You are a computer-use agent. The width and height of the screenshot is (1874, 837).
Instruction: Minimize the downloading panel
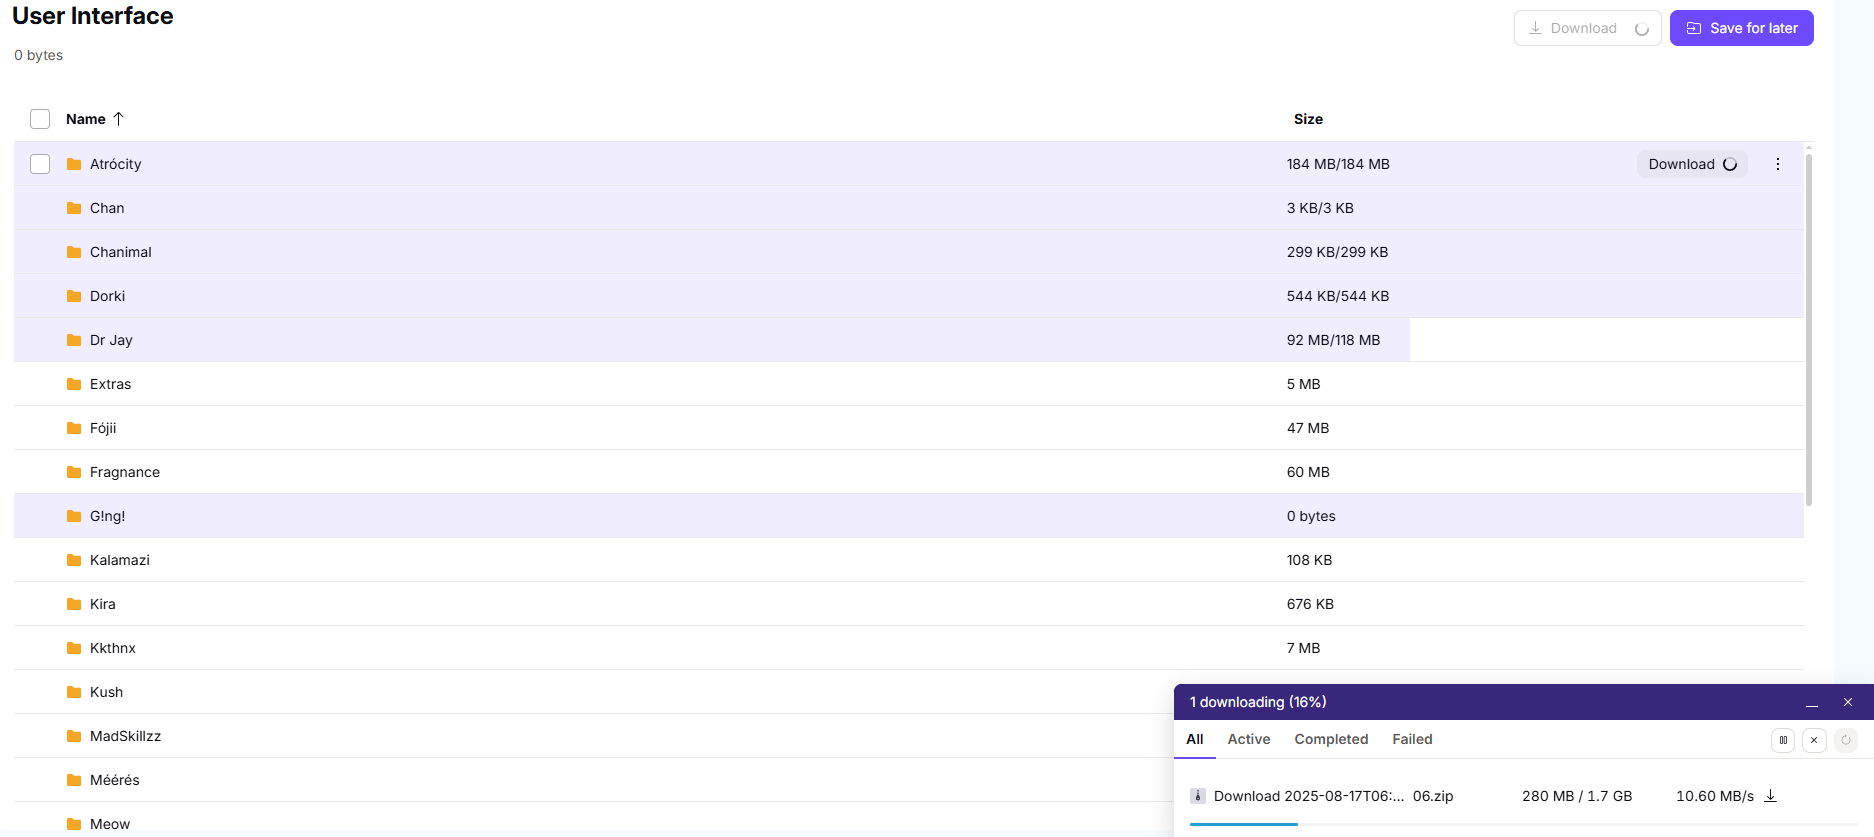[1812, 703]
